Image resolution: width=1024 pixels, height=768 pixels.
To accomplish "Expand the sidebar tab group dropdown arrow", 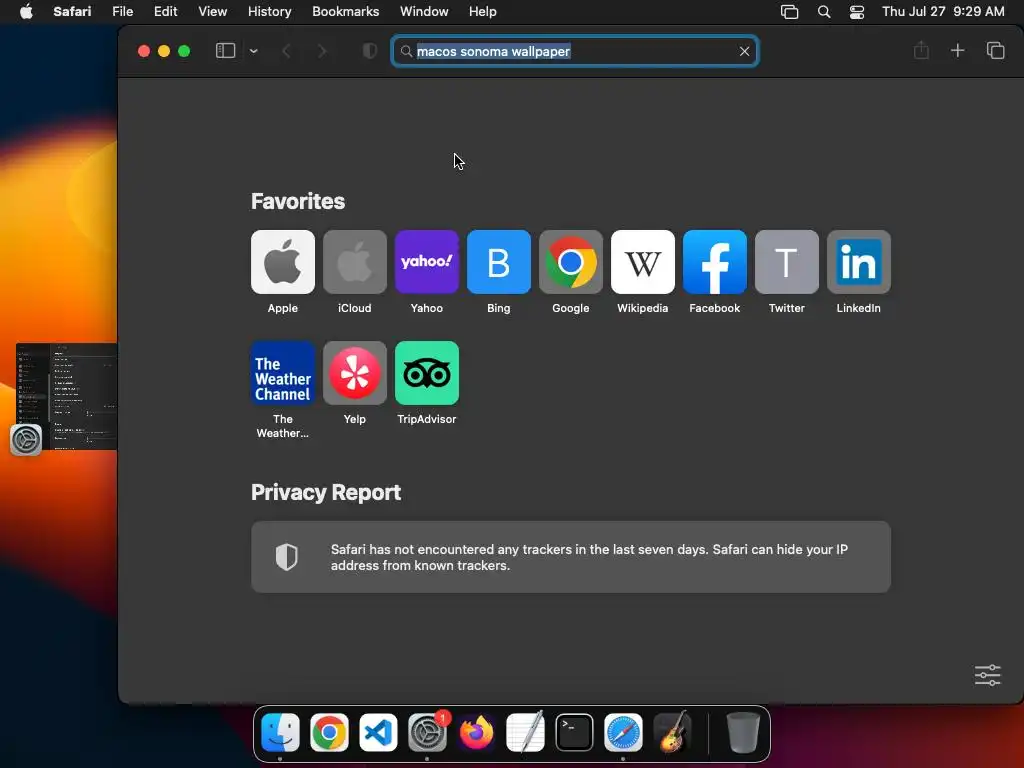I will click(253, 51).
